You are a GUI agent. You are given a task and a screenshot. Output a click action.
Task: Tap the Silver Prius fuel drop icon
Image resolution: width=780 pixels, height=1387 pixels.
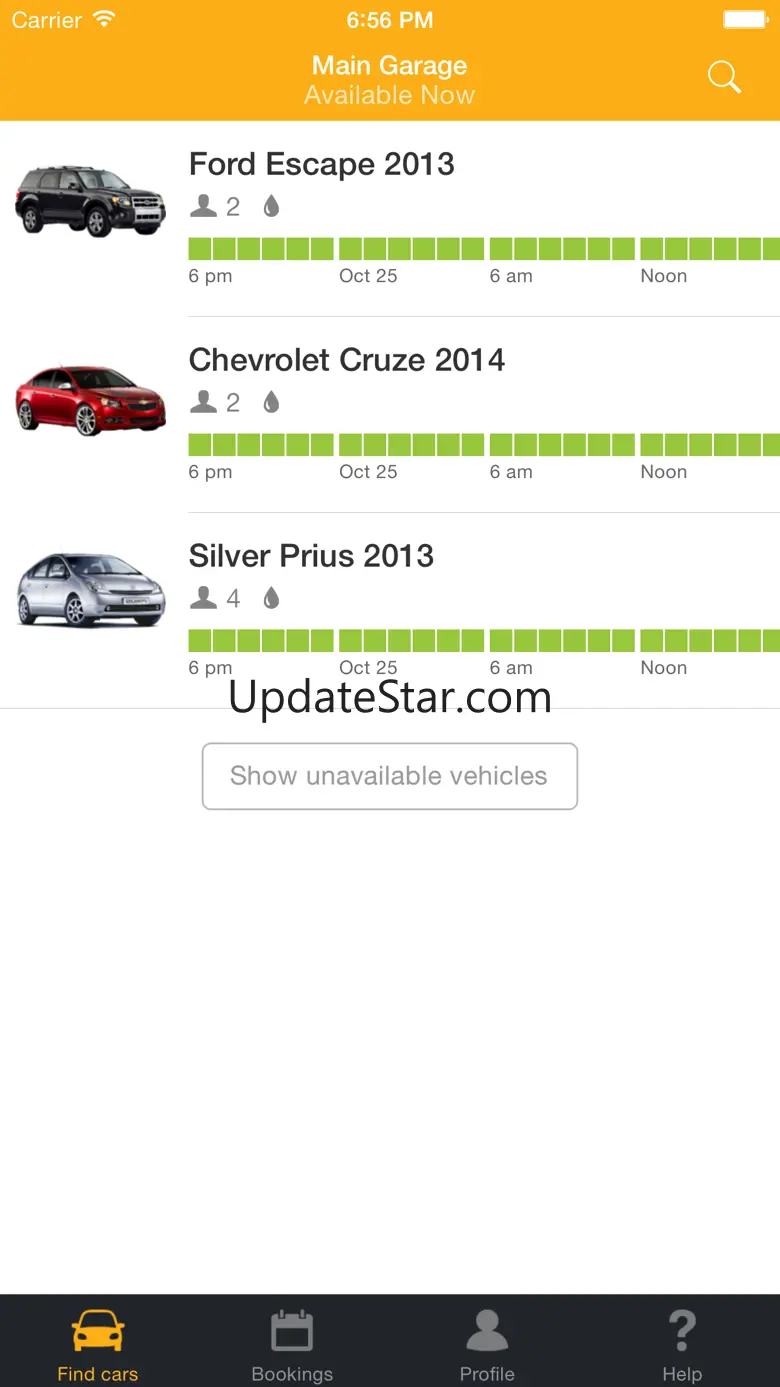271,598
